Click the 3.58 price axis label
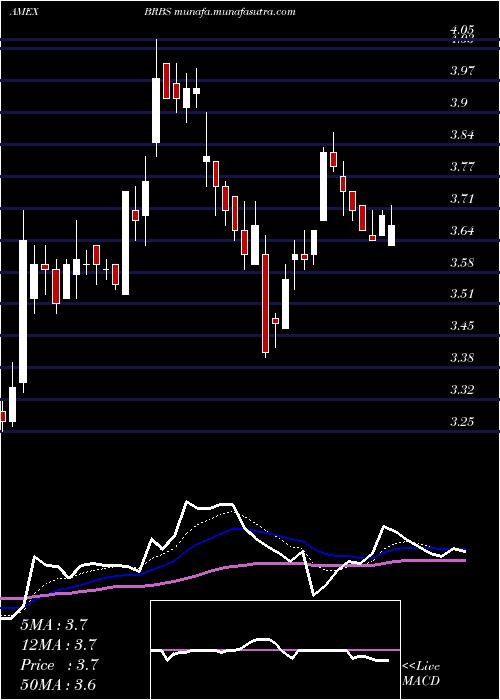 tap(462, 262)
